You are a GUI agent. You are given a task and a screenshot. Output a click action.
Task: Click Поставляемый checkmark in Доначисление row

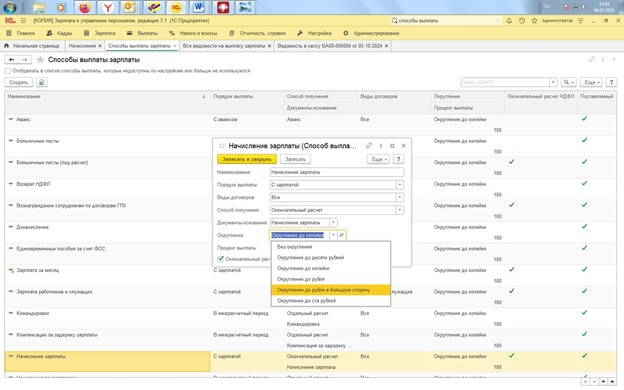point(584,226)
